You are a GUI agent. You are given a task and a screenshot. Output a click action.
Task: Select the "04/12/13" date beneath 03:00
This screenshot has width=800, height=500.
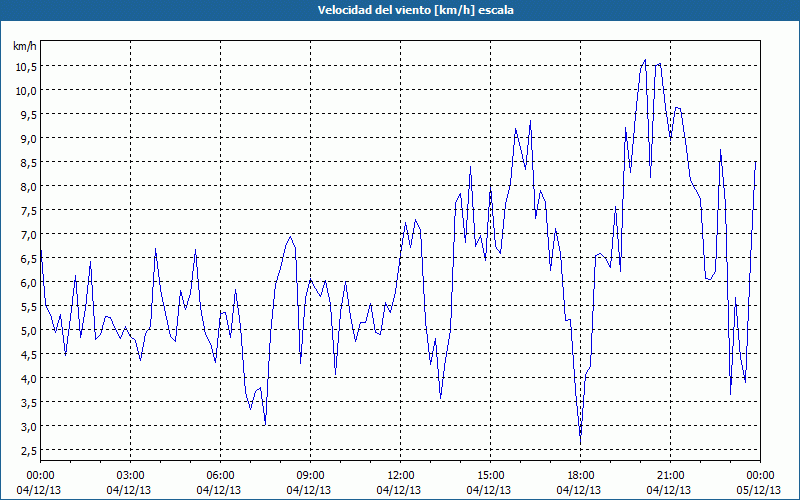(x=131, y=490)
